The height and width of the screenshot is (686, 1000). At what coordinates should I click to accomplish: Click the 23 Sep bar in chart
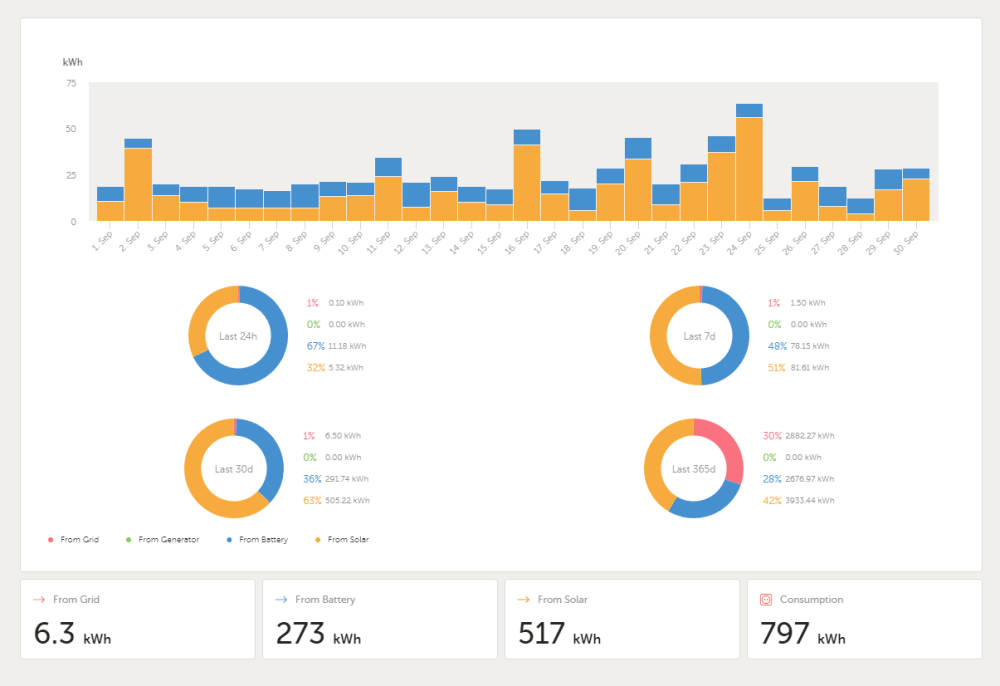click(x=721, y=179)
